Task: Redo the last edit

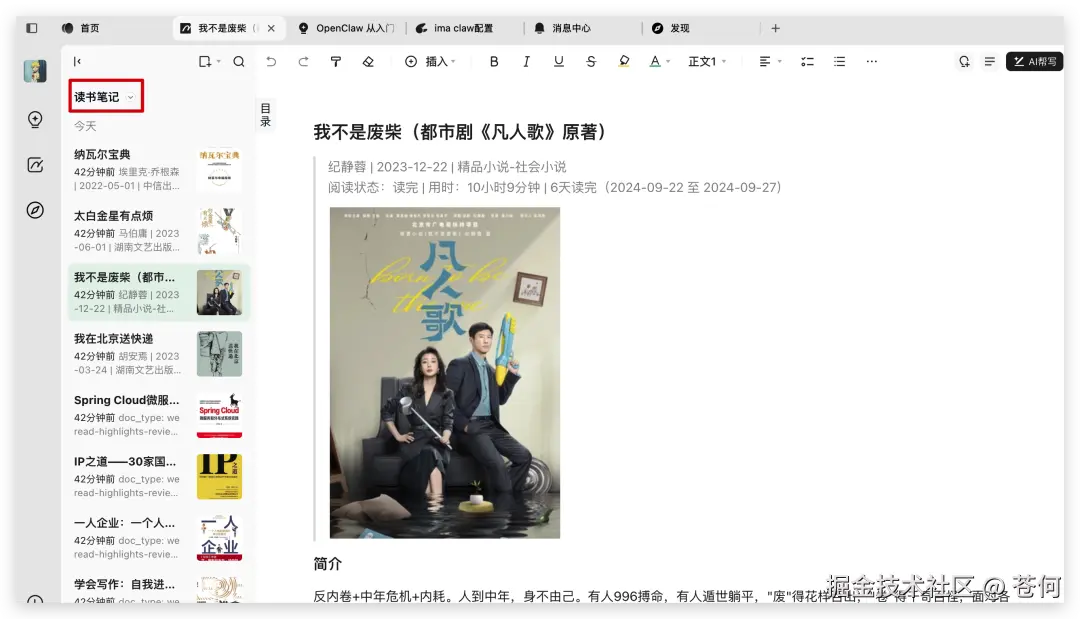Action: click(x=303, y=61)
